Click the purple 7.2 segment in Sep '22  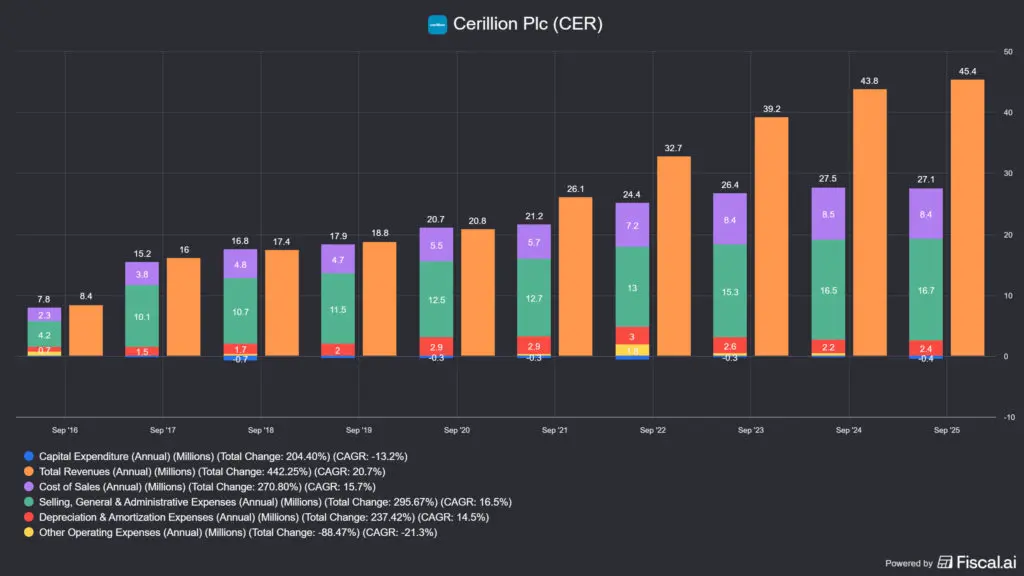[x=632, y=225]
